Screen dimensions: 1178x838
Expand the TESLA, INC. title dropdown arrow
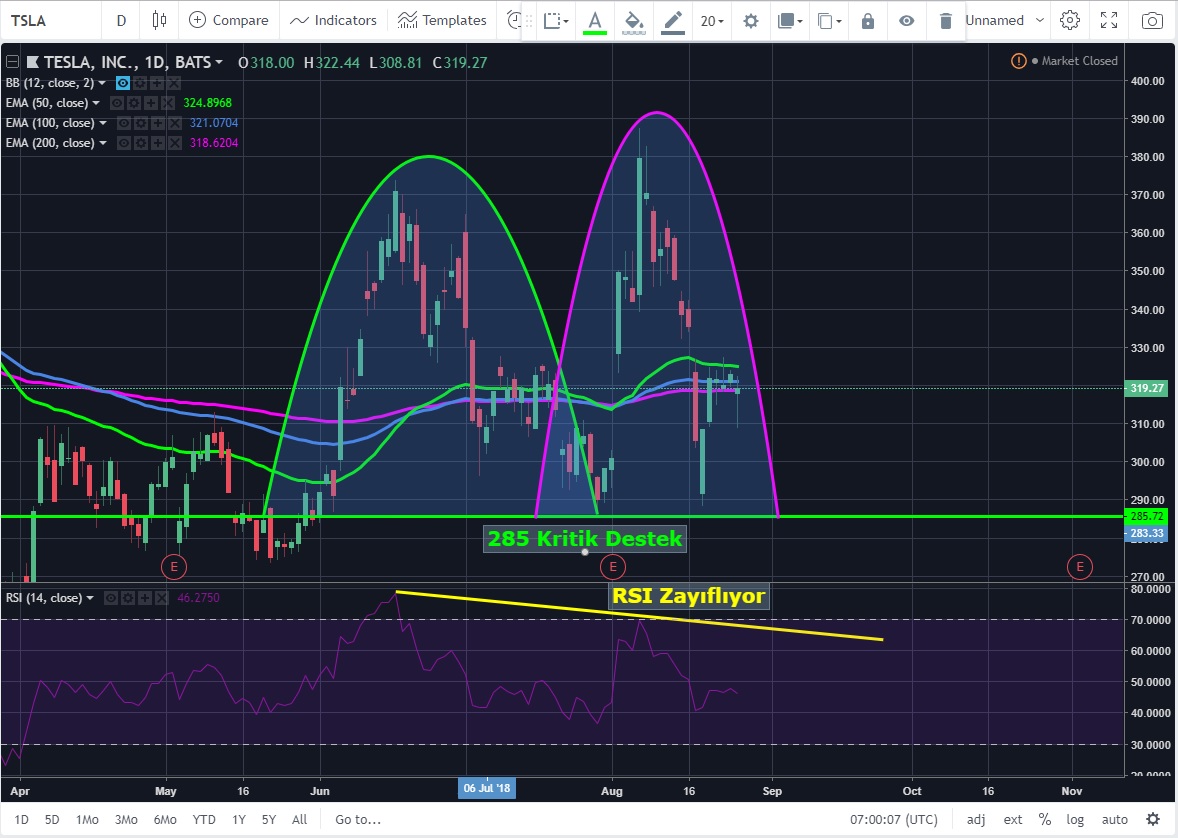[219, 62]
